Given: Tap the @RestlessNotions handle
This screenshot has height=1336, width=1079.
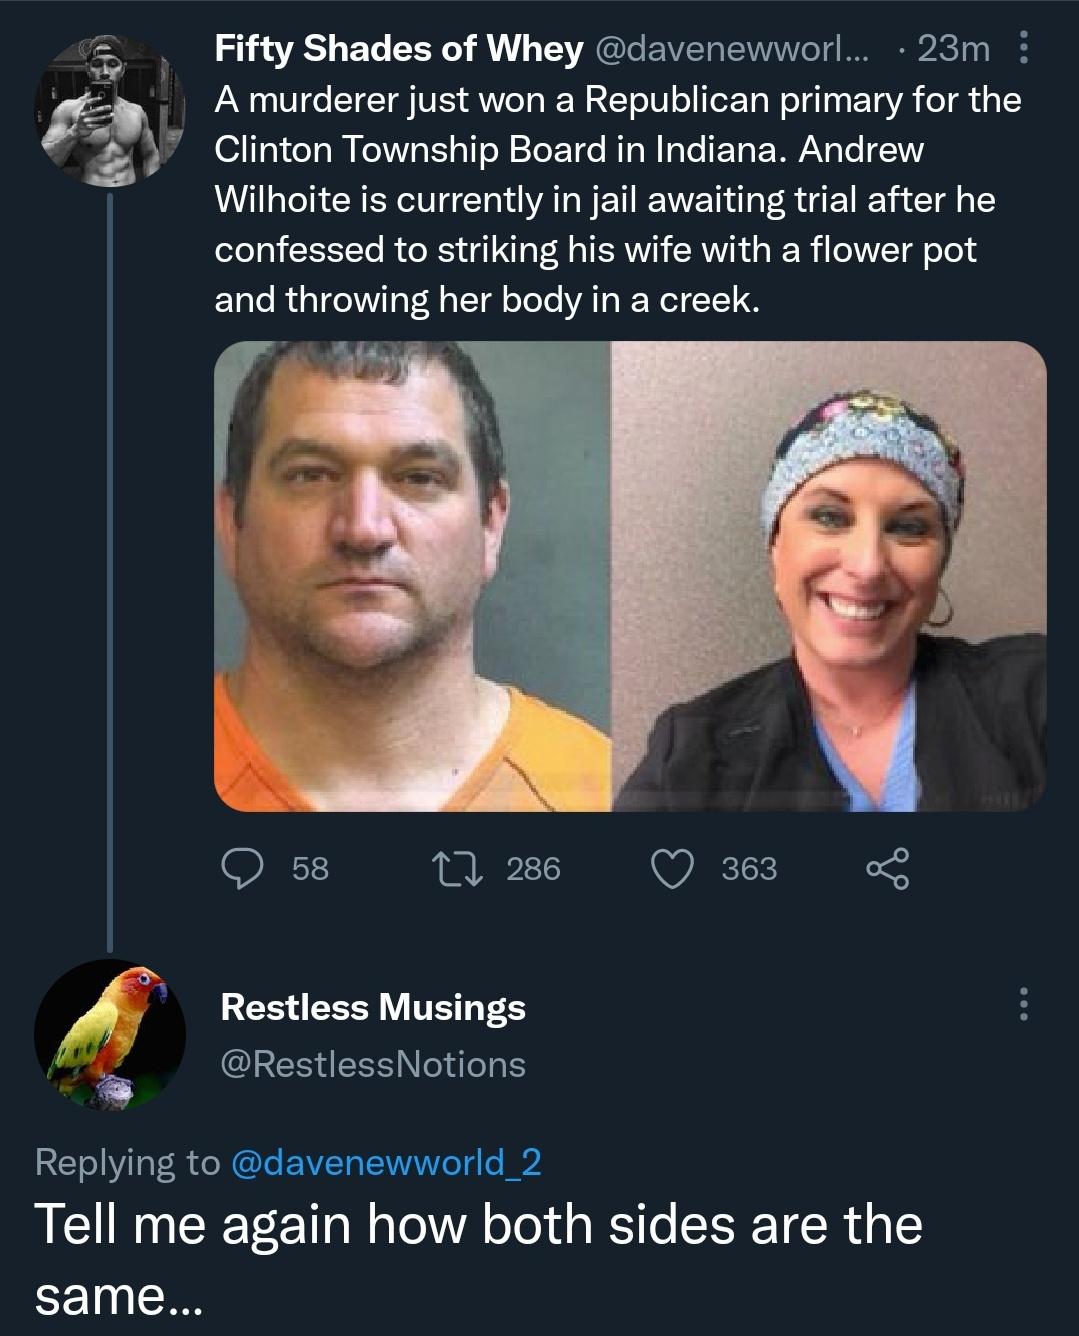Looking at the screenshot, I should click(x=372, y=1064).
